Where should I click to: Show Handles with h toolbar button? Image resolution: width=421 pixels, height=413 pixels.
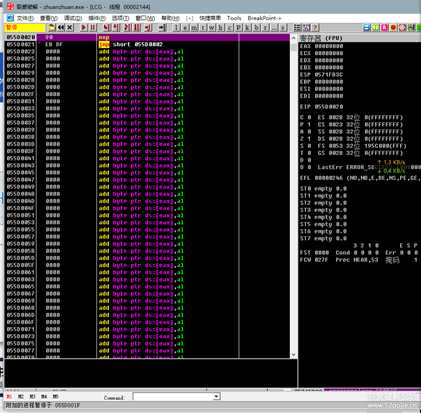[221, 28]
